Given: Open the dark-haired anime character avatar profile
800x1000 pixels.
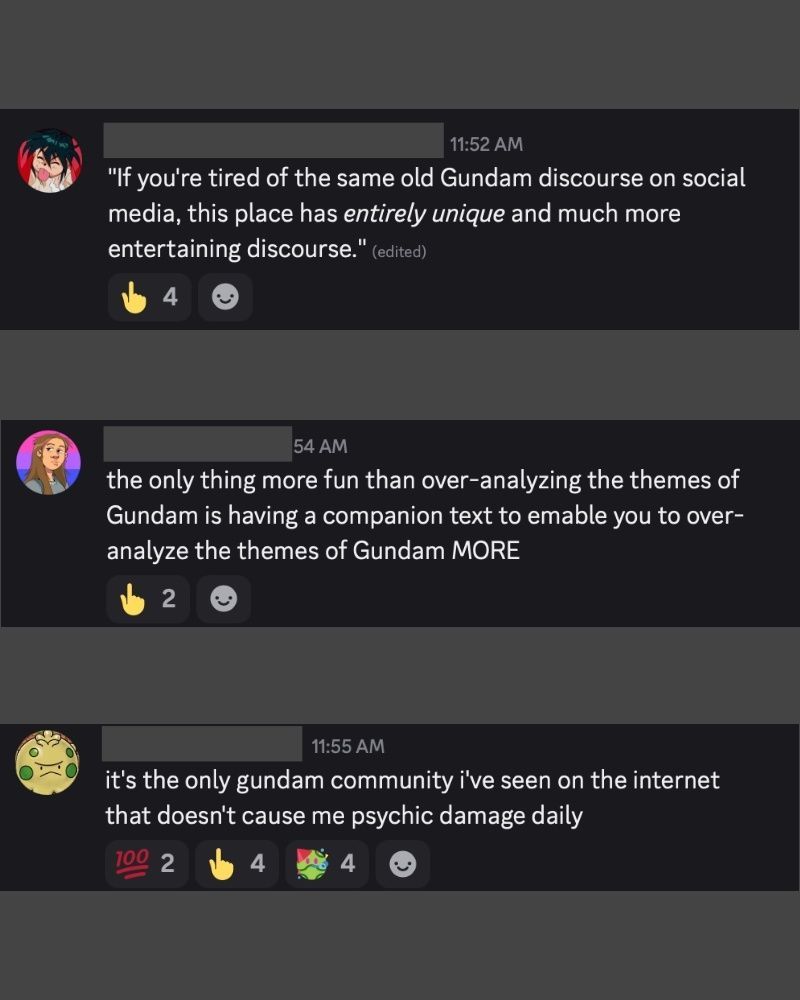Looking at the screenshot, I should click(x=50, y=160).
